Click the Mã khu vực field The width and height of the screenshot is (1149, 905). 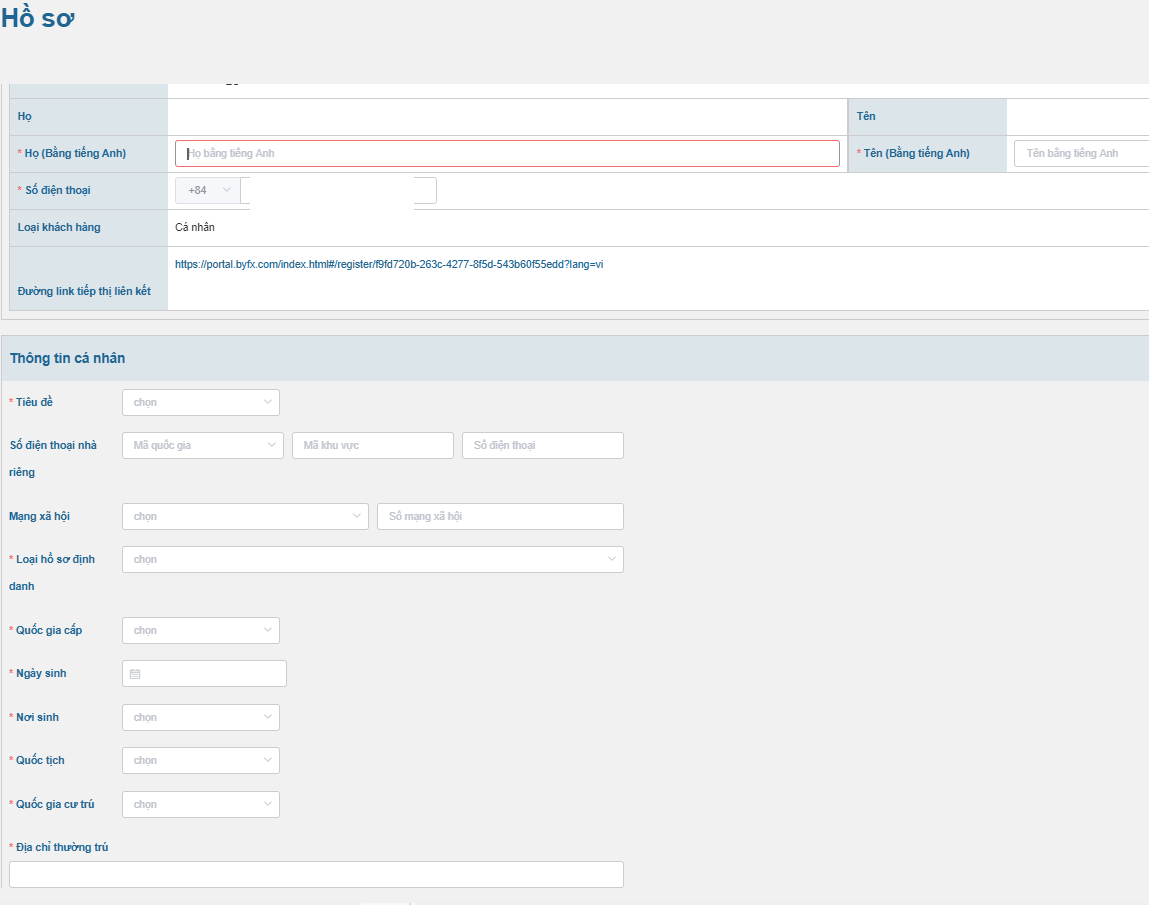[373, 446]
